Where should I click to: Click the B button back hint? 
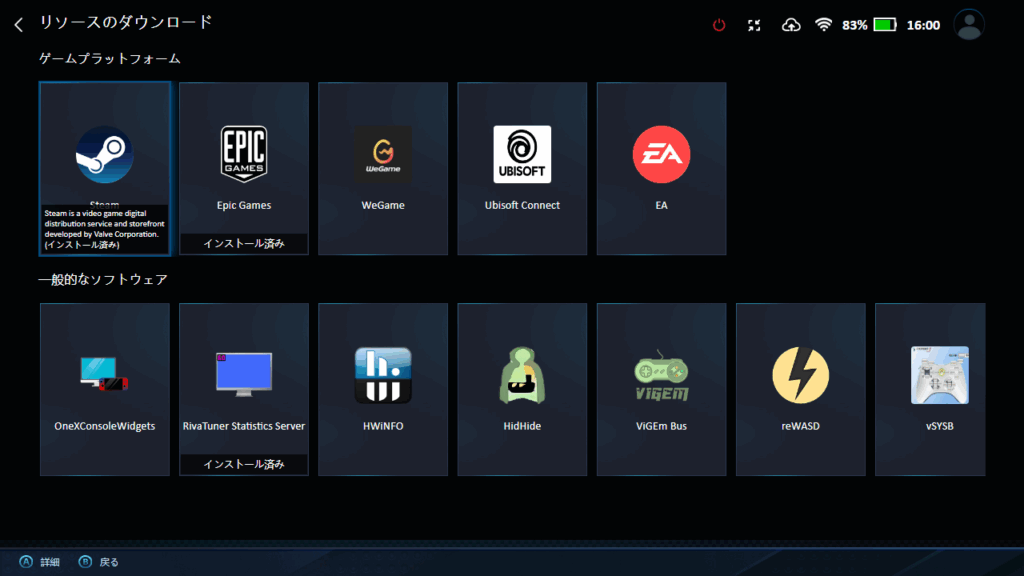pyautogui.click(x=99, y=562)
